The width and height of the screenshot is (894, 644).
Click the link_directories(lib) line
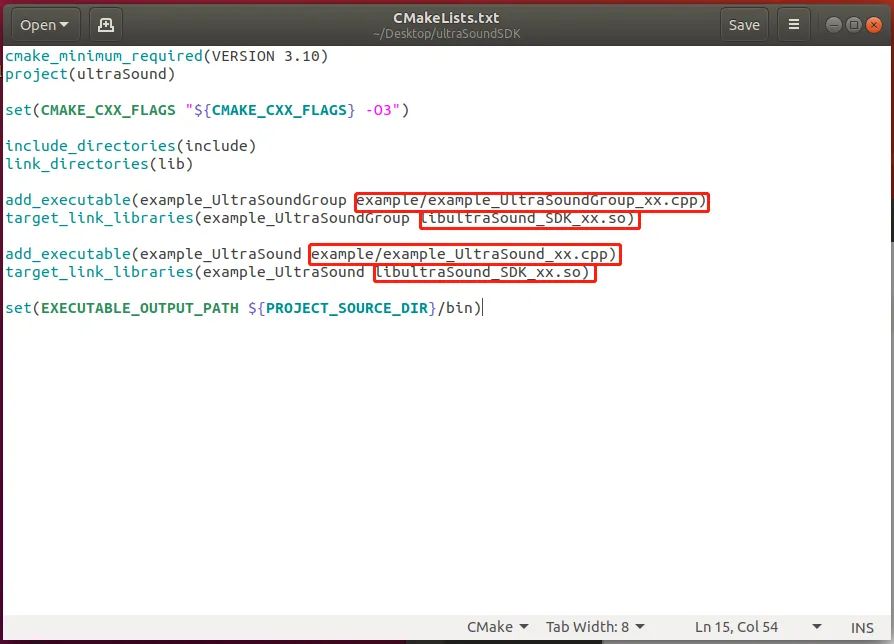click(x=99, y=164)
